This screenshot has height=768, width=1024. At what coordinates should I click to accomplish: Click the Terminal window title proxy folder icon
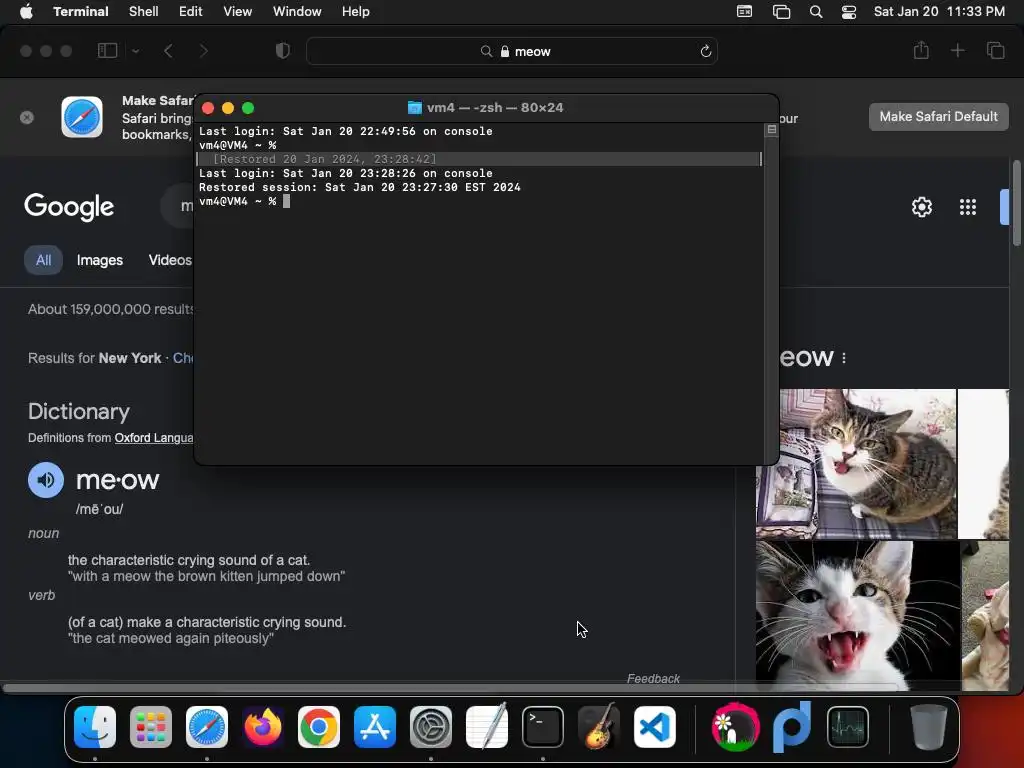pyautogui.click(x=415, y=108)
